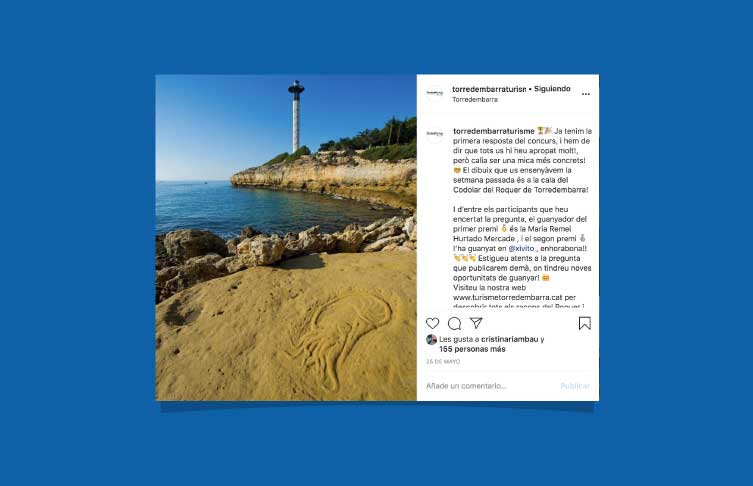Open torredembarraturisme header profile picture
This screenshot has width=753, height=486.
[435, 94]
